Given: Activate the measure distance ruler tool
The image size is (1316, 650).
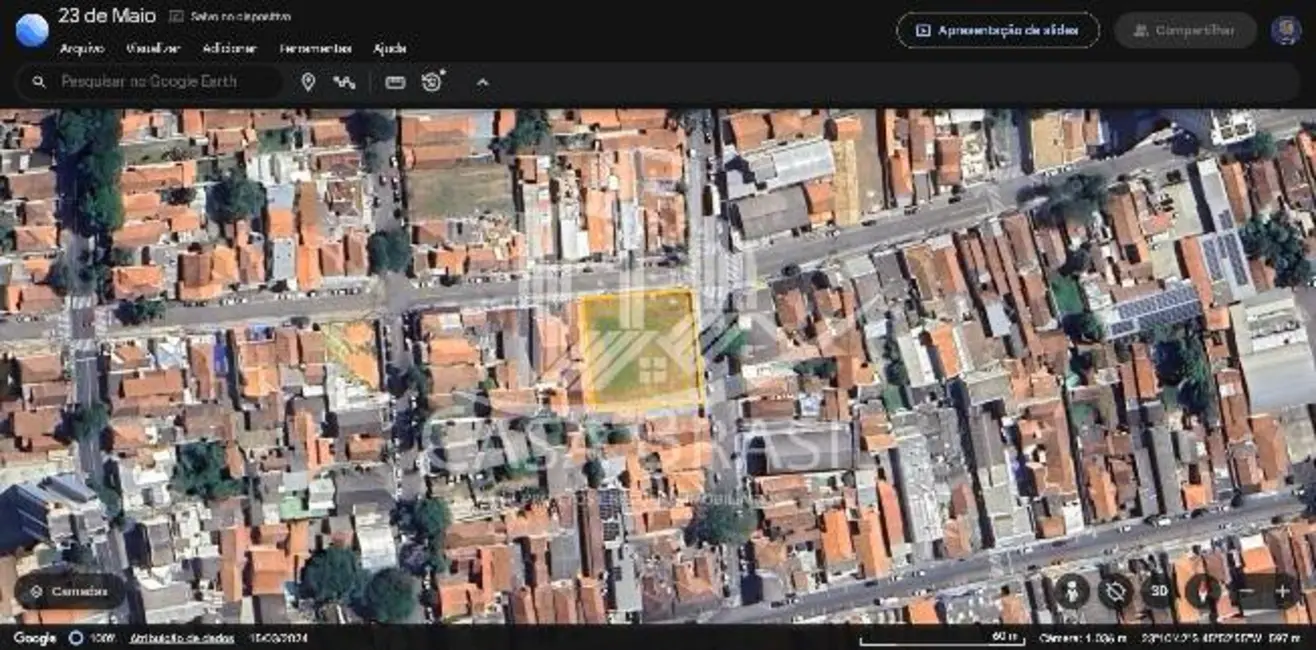Looking at the screenshot, I should (395, 82).
